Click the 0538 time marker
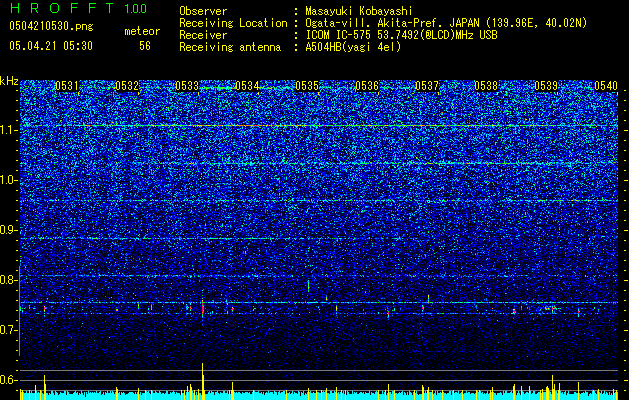Screen dimensions: 629x400 (x=486, y=86)
